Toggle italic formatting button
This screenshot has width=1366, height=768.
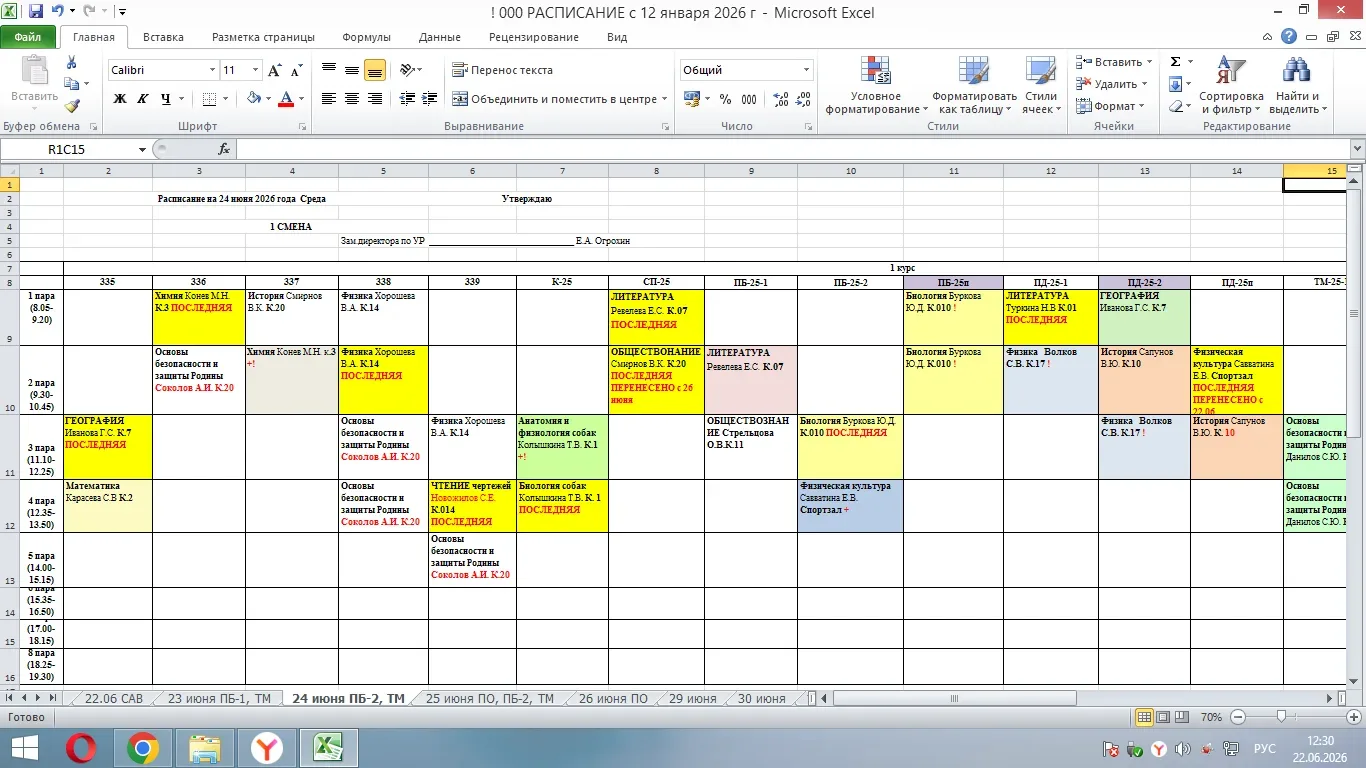pos(142,99)
